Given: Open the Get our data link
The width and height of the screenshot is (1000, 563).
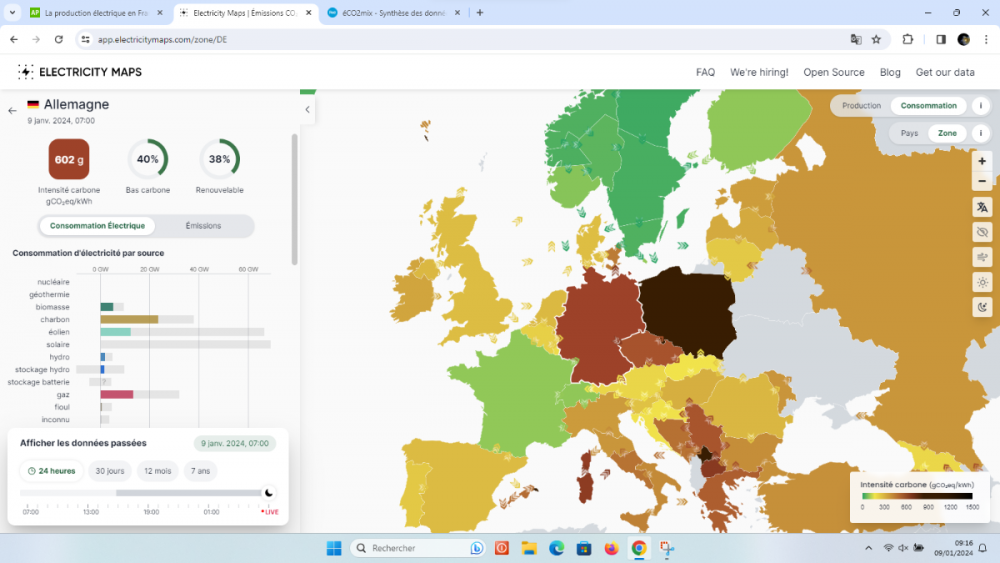Looking at the screenshot, I should point(945,72).
